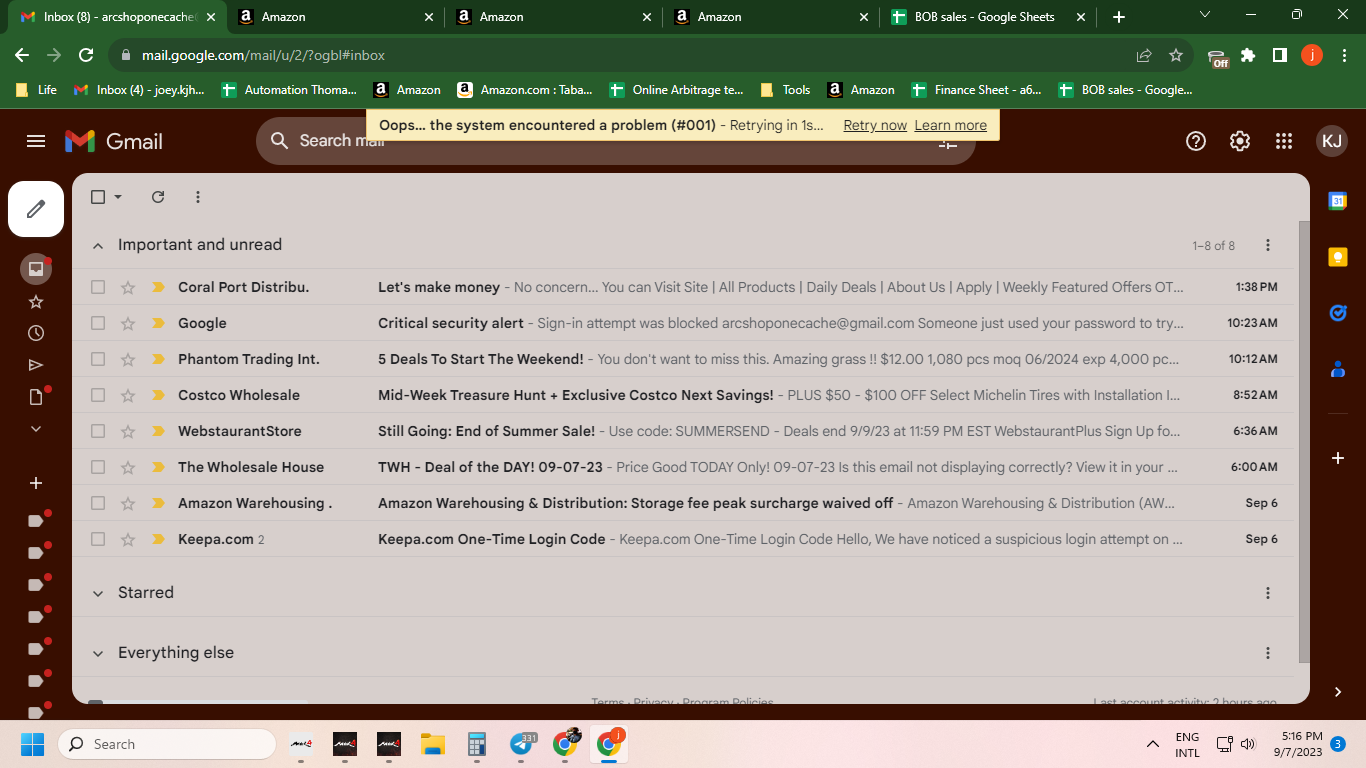Open Gmail Settings gear
This screenshot has height=768, width=1366.
1240,141
